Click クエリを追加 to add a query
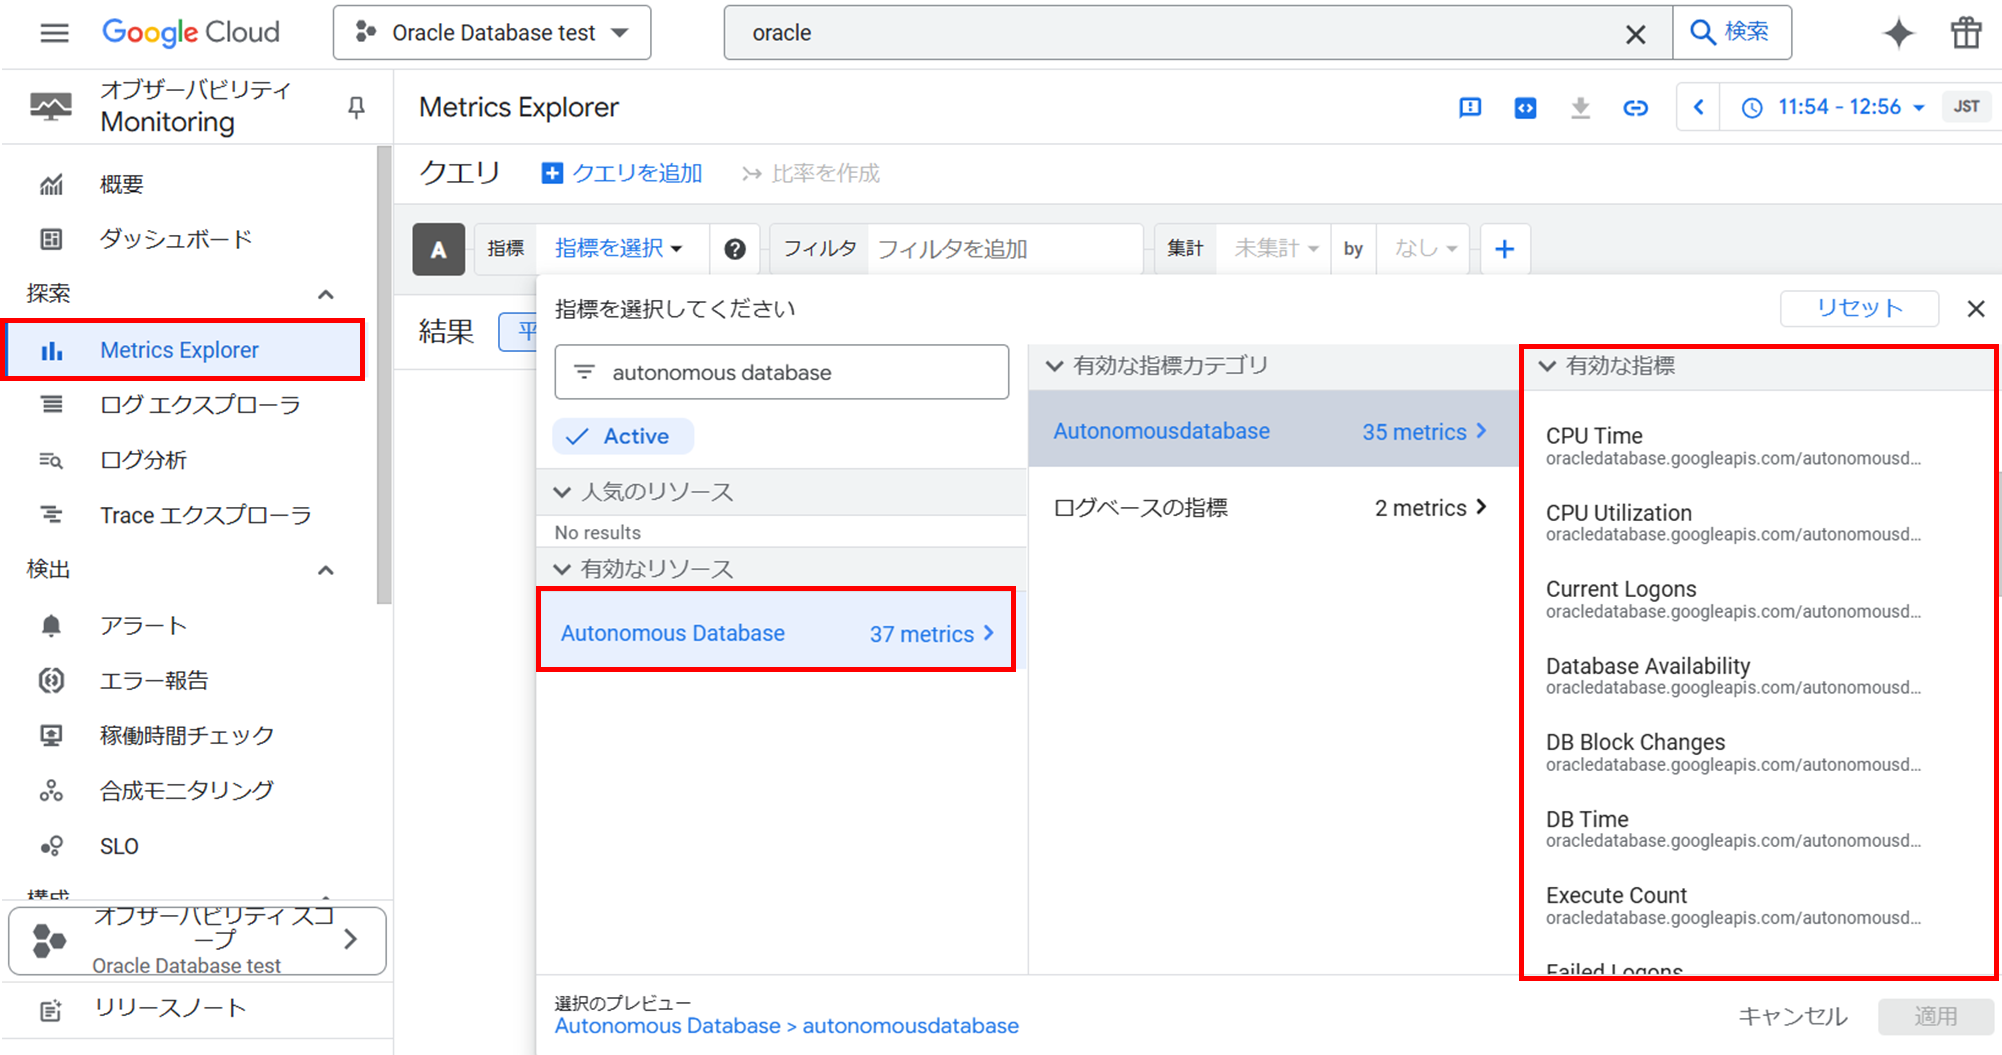 (621, 173)
